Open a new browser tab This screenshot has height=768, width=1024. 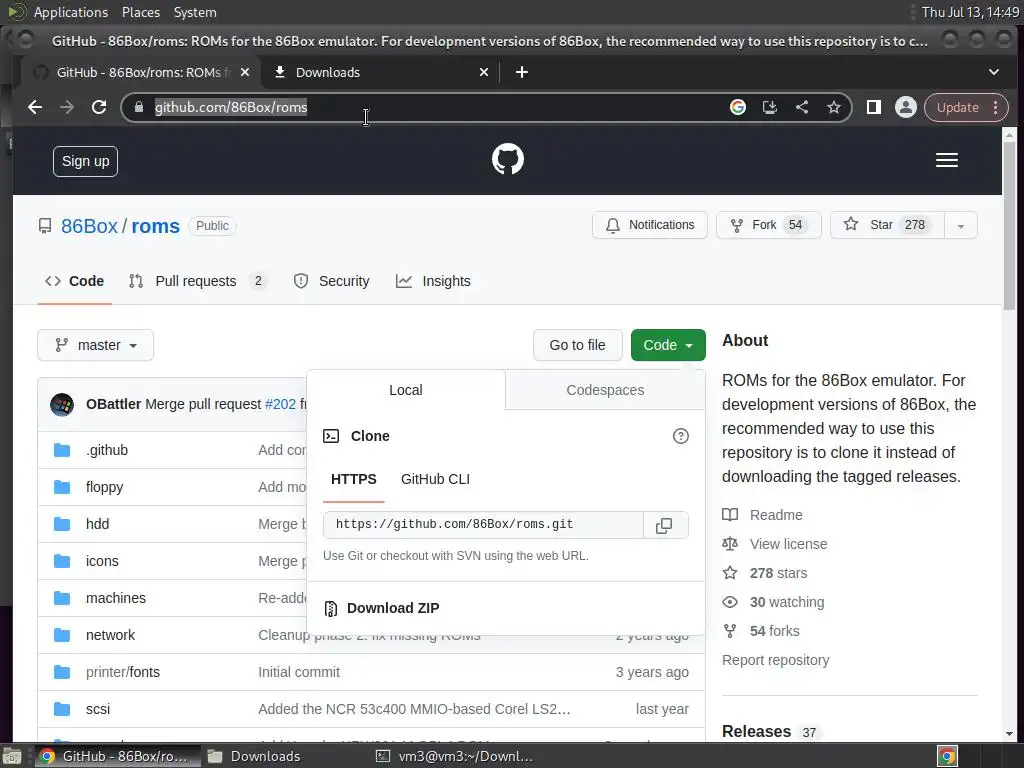point(522,72)
